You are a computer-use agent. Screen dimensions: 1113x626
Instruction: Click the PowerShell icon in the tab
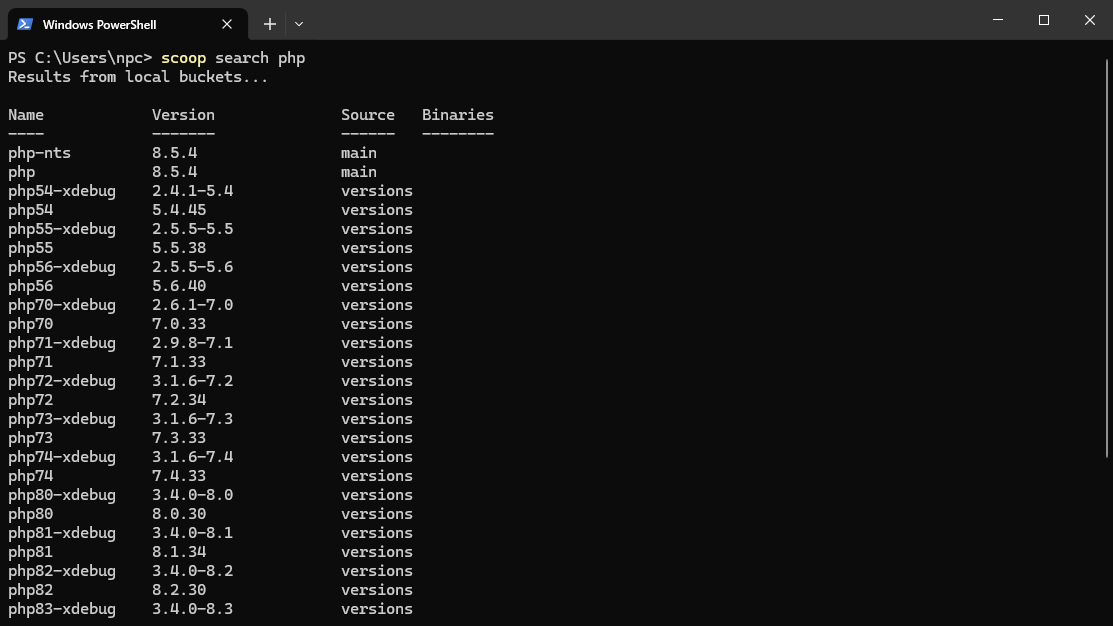(x=25, y=24)
